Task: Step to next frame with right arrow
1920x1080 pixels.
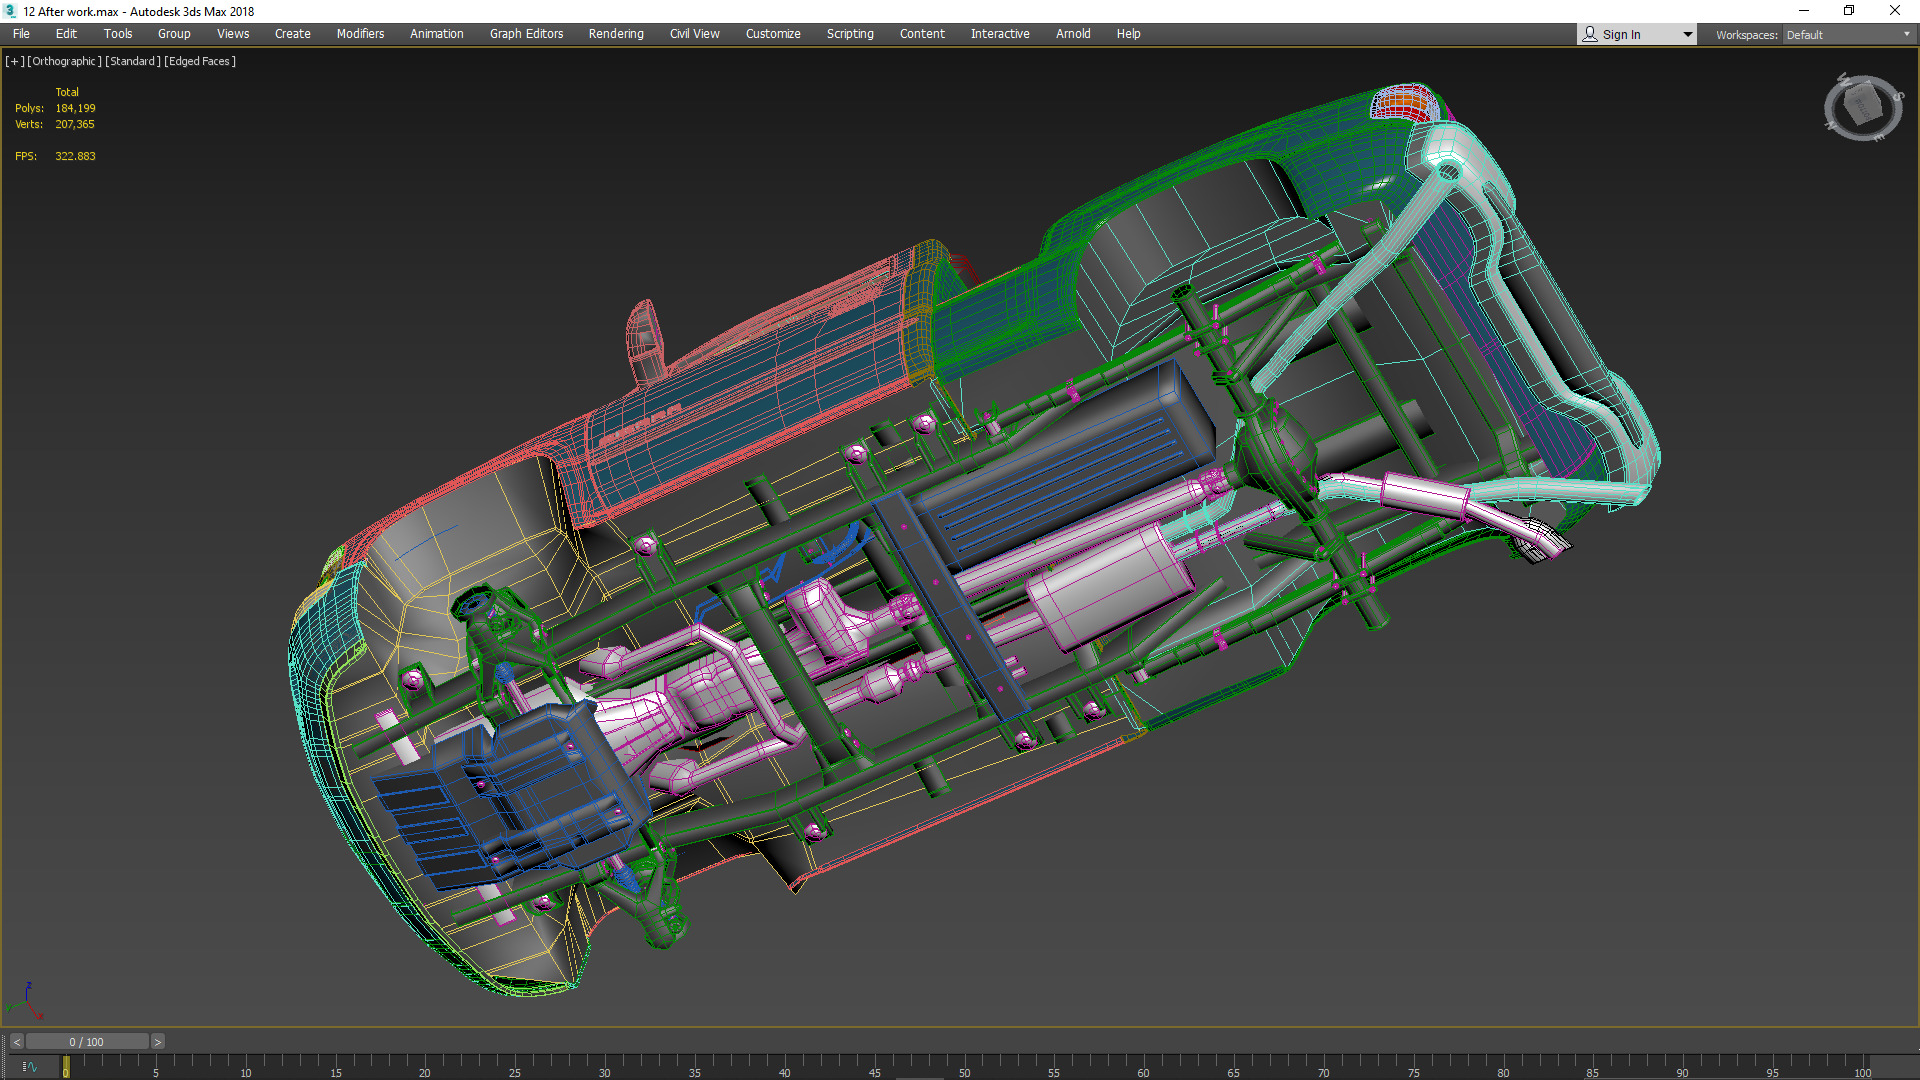Action: click(x=157, y=1042)
